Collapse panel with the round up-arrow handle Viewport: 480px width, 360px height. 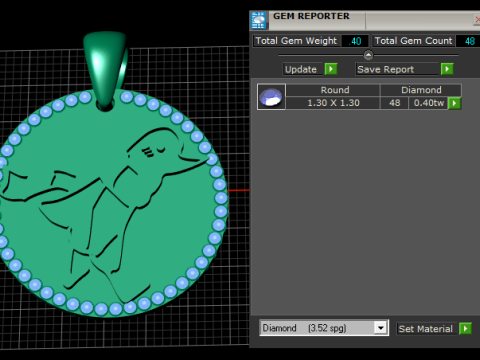(x=368, y=55)
